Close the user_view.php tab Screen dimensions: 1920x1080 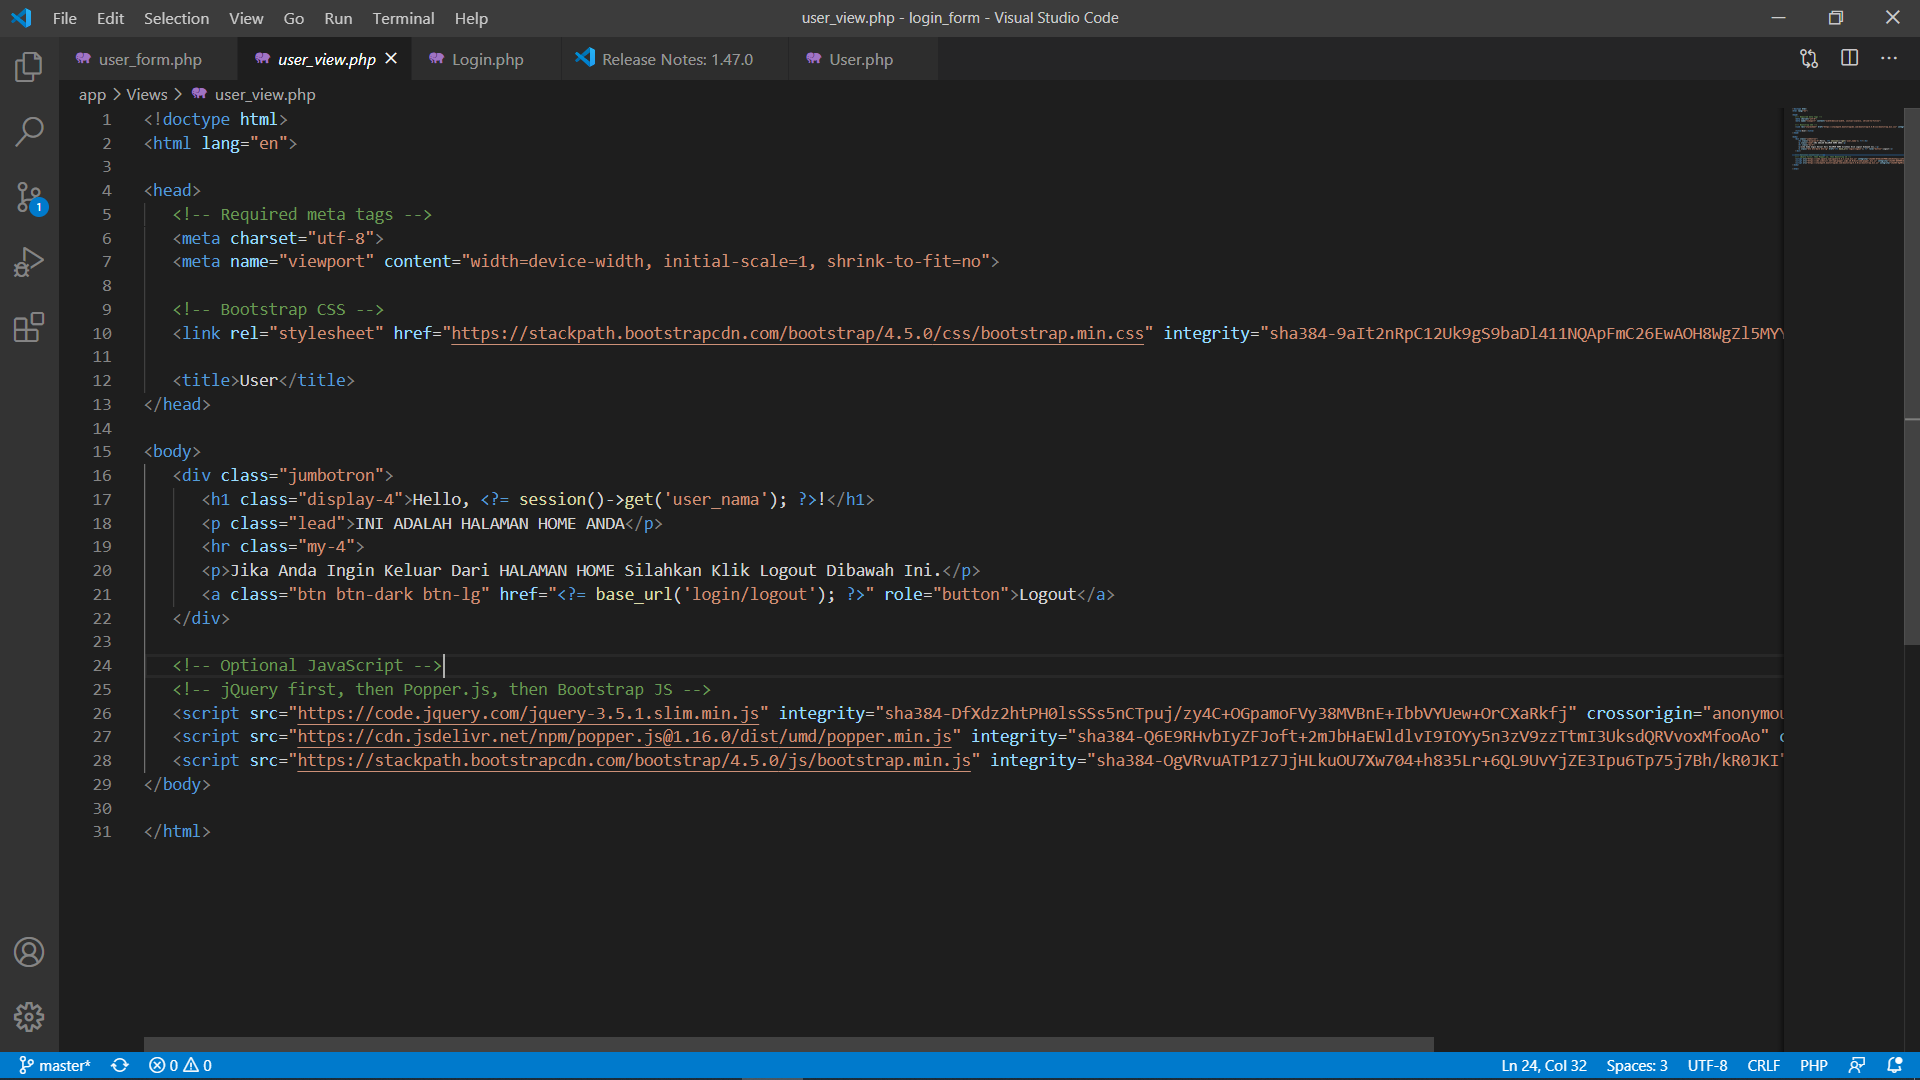[x=391, y=59]
